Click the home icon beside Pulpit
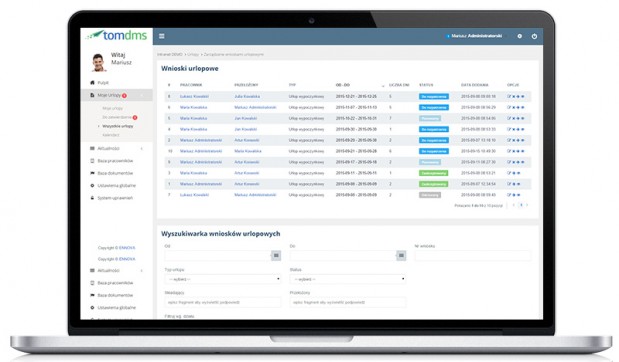Image resolution: width=619 pixels, height=362 pixels. [92, 83]
